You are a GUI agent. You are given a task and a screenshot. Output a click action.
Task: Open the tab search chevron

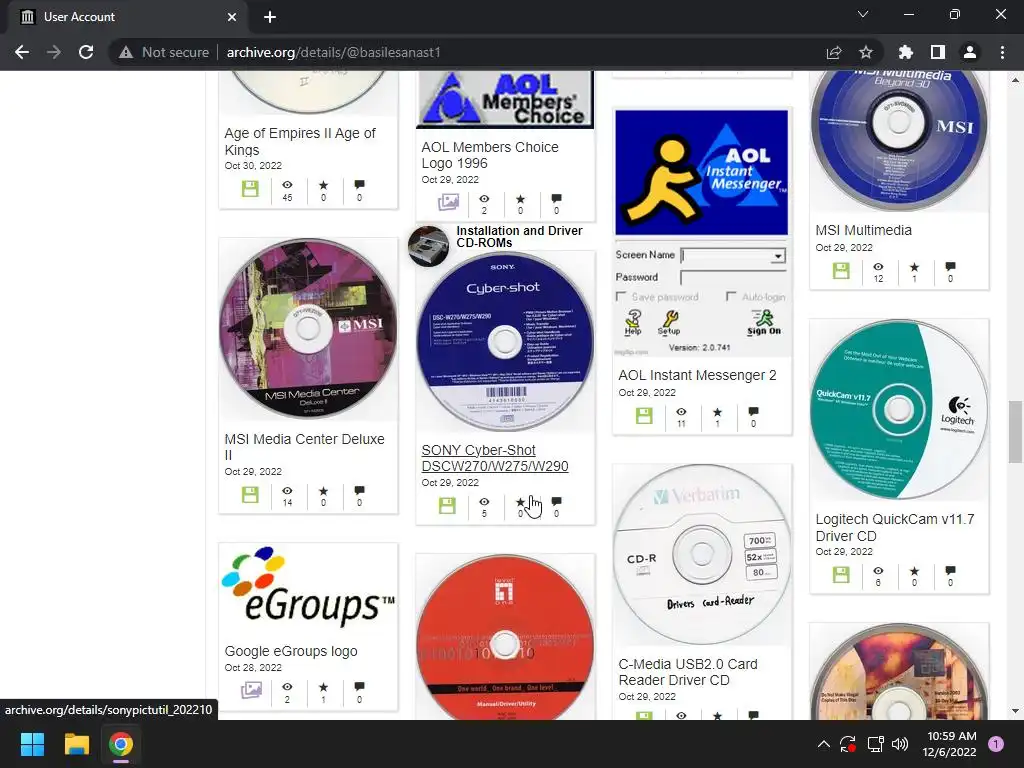pos(863,14)
